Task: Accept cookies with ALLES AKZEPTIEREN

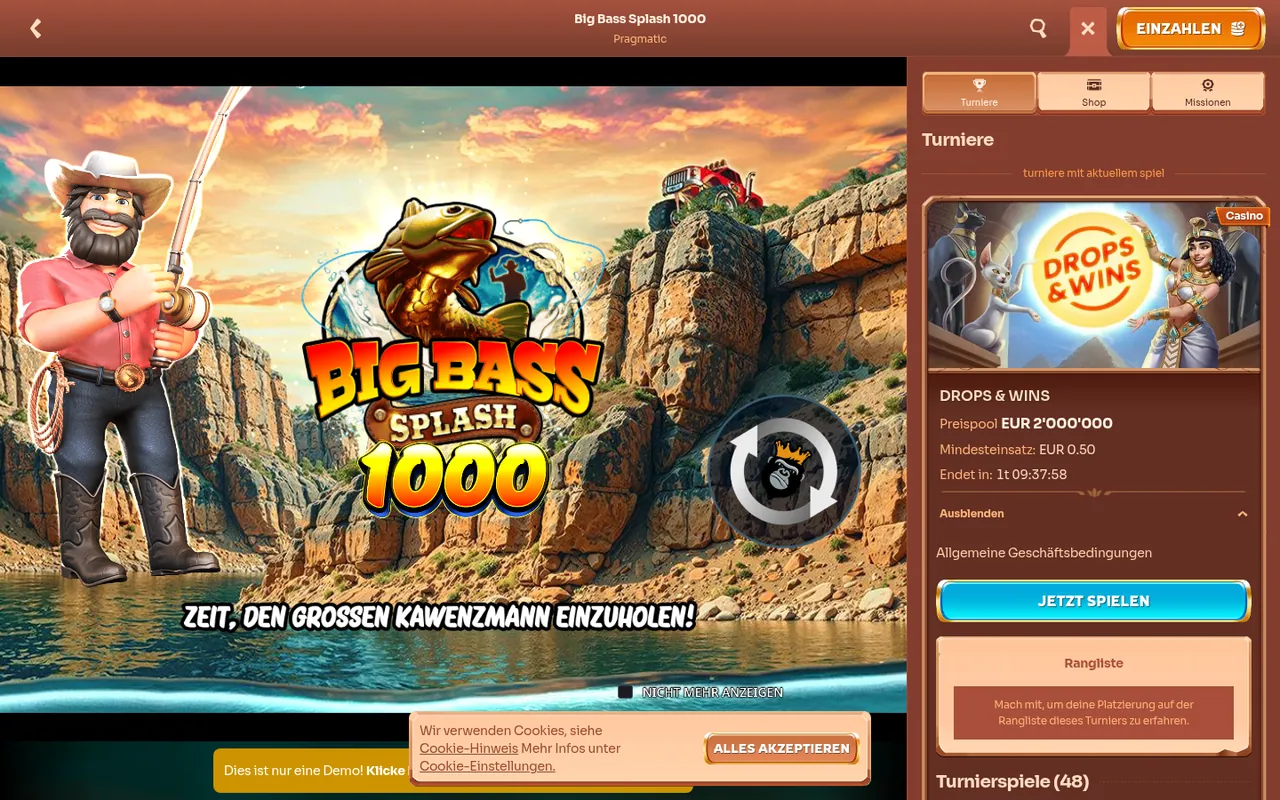Action: [x=781, y=748]
